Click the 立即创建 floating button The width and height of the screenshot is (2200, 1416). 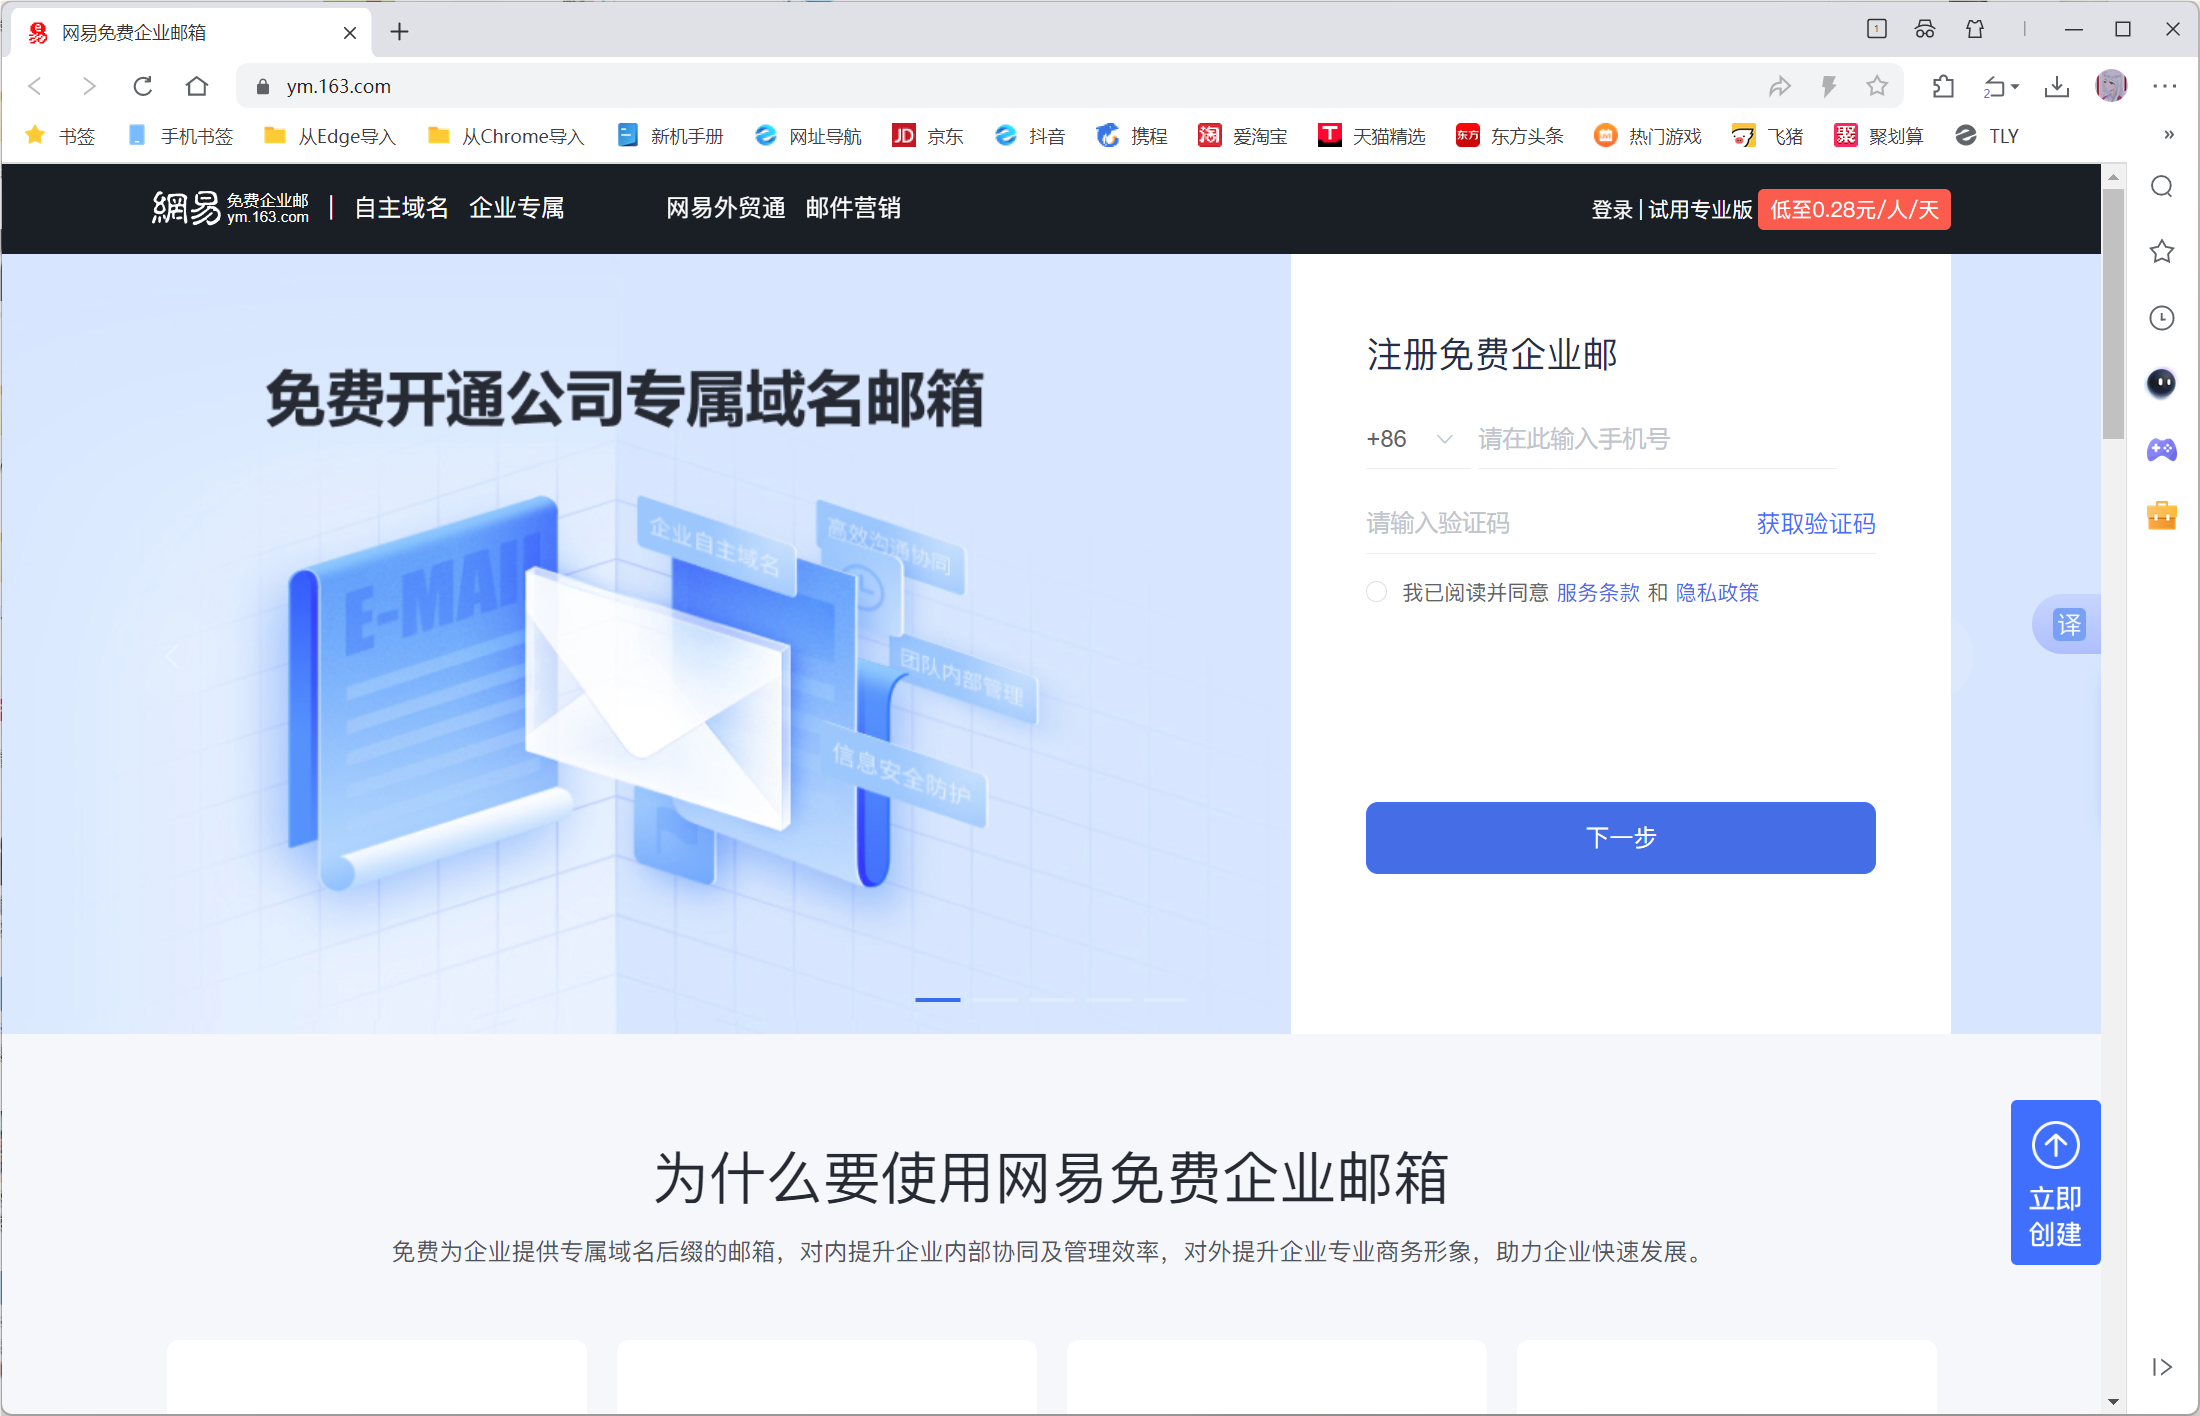(2055, 1182)
